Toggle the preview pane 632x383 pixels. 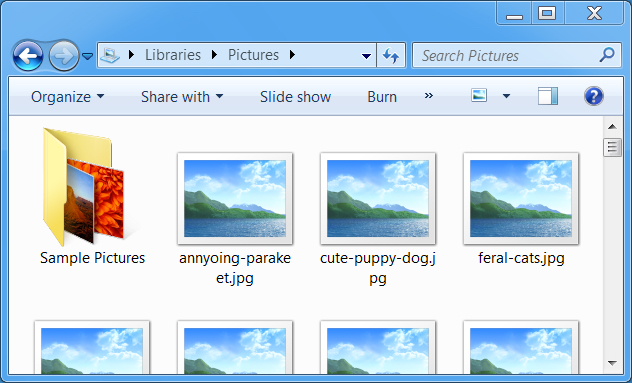pyautogui.click(x=548, y=96)
